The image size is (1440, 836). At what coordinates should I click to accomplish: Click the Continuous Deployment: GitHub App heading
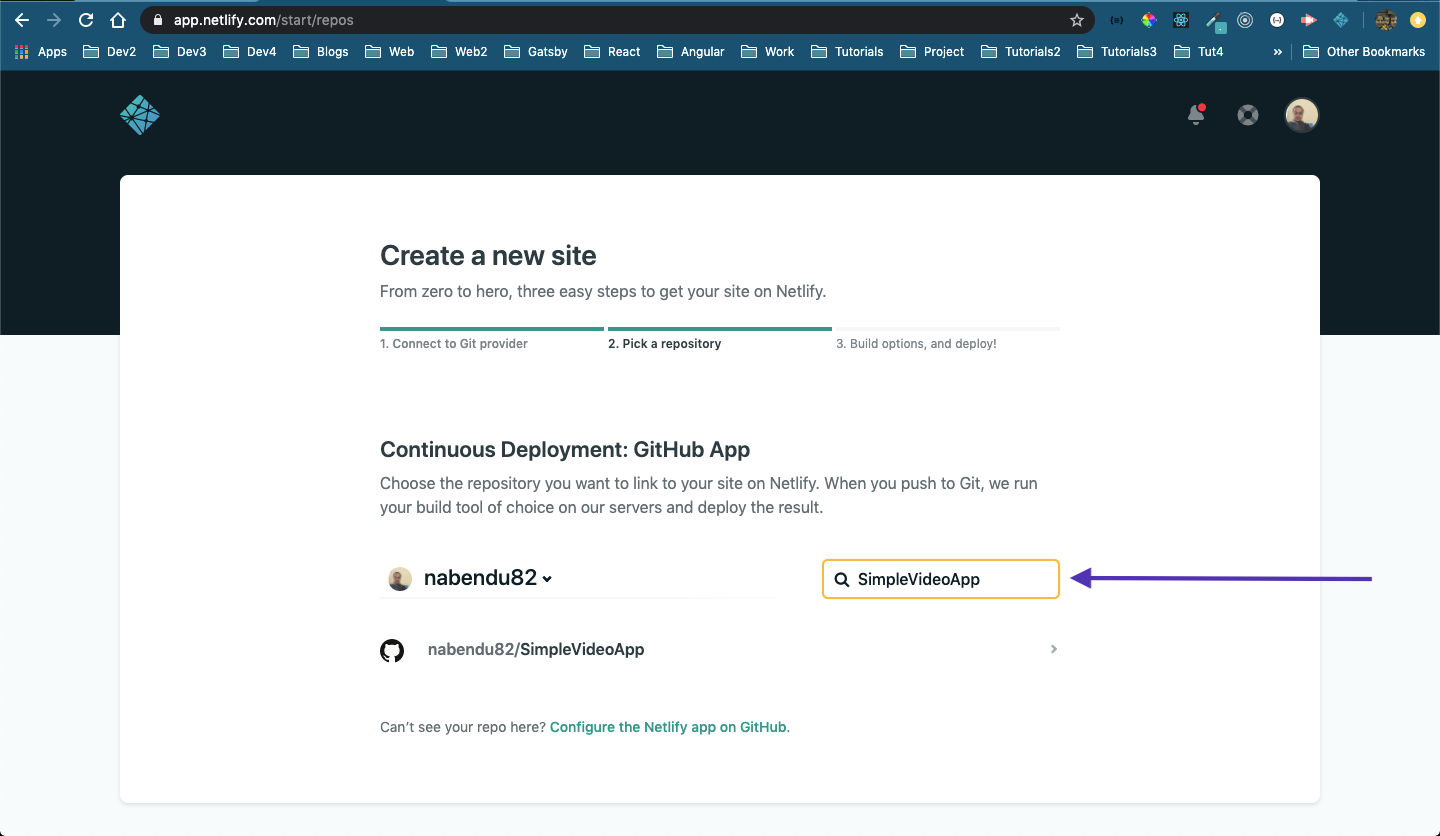click(x=565, y=449)
